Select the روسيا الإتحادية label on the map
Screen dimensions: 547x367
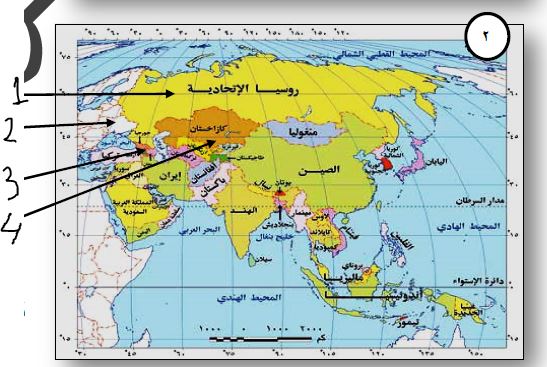[243, 89]
